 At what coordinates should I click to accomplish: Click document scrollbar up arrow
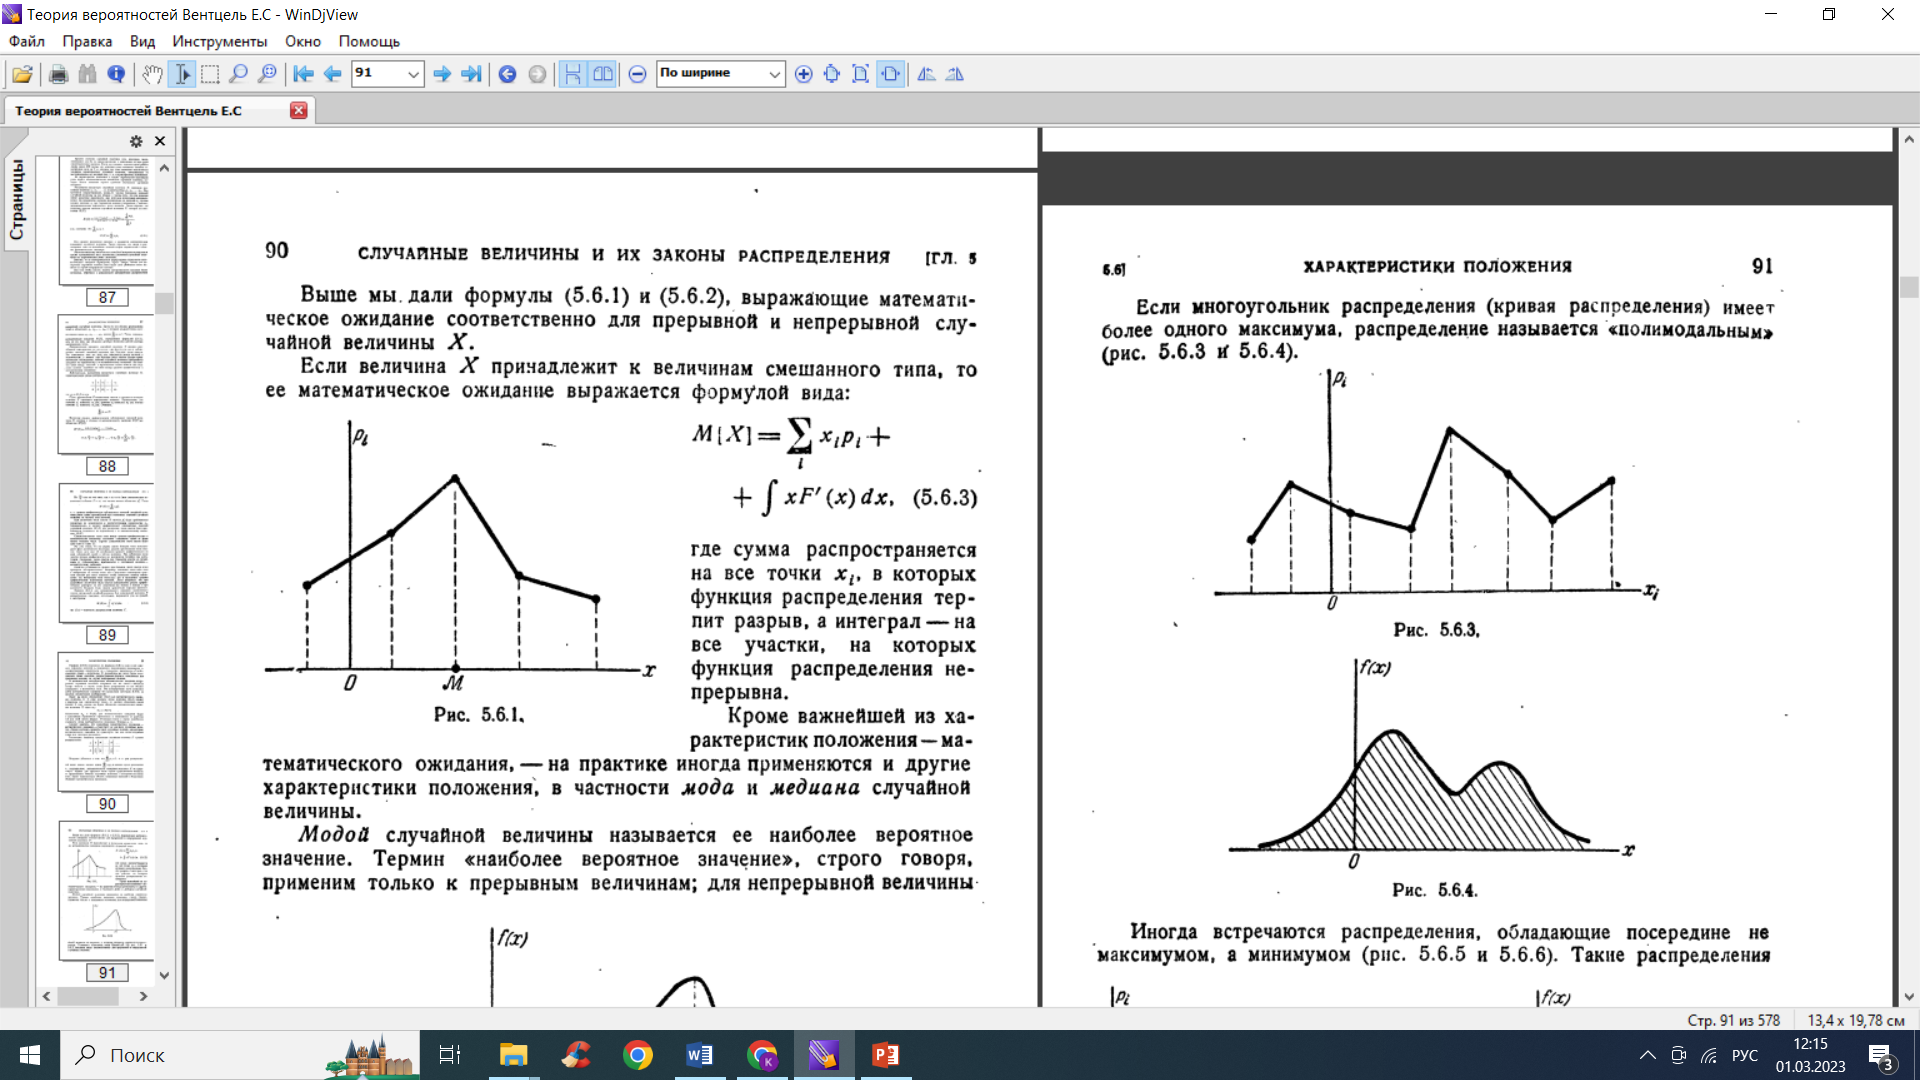click(x=1909, y=140)
